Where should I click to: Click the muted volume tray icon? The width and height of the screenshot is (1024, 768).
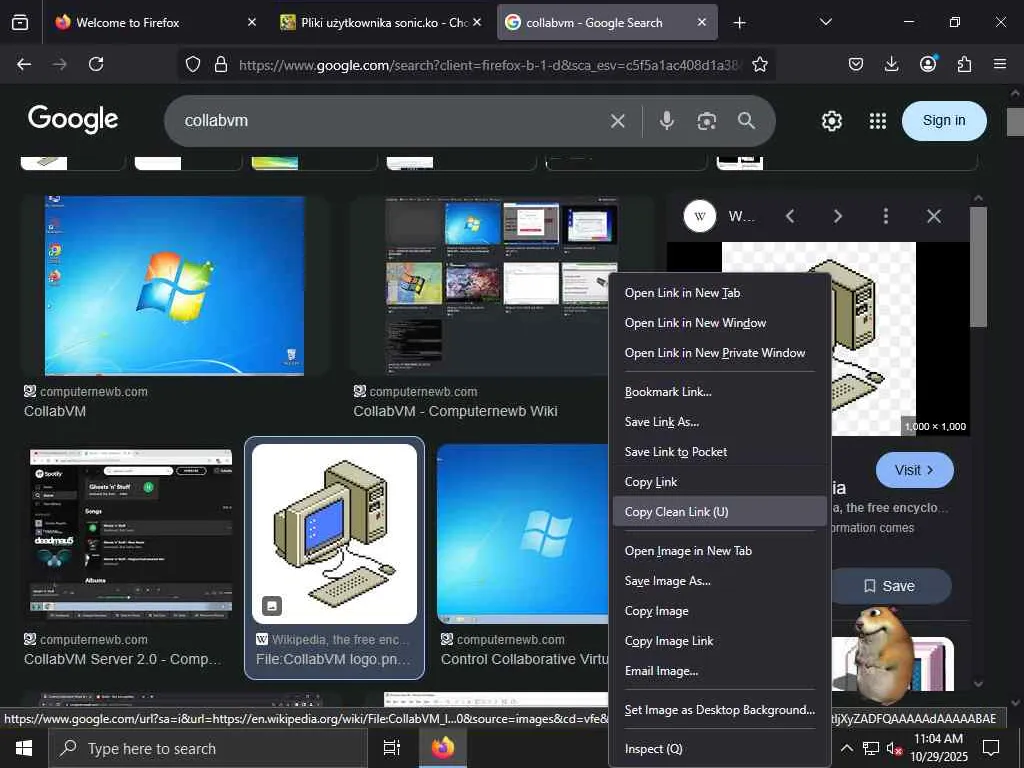pos(894,748)
